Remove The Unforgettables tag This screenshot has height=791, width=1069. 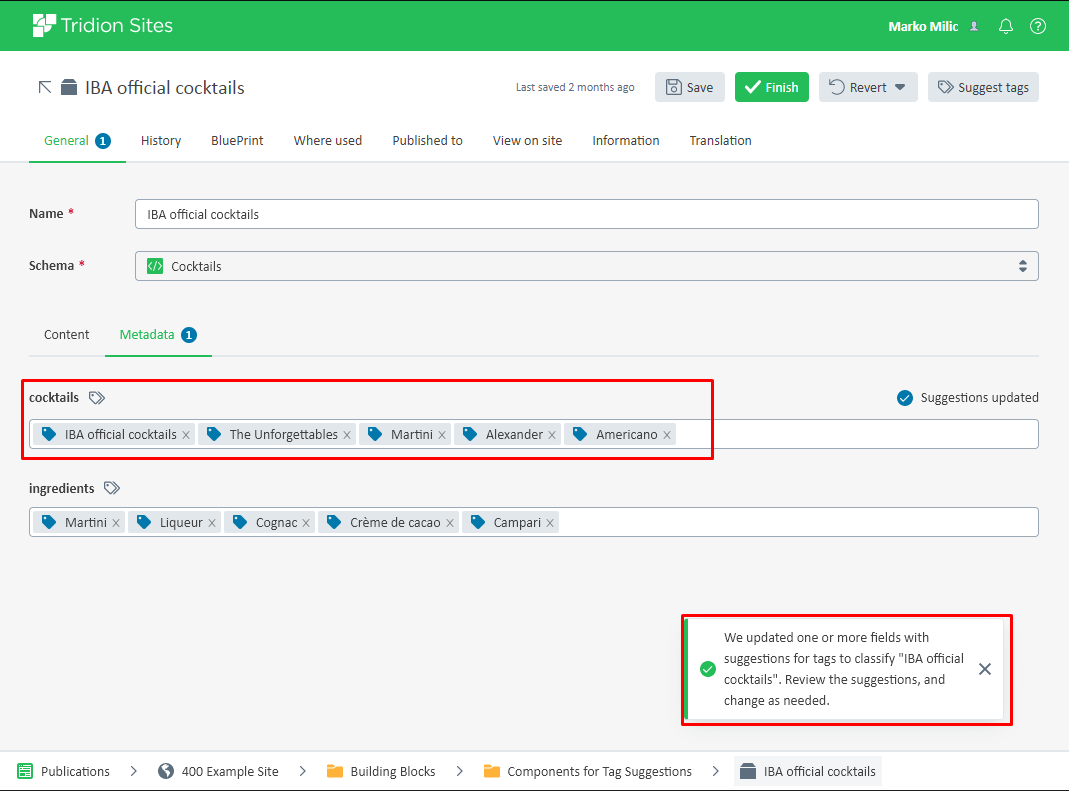(347, 435)
